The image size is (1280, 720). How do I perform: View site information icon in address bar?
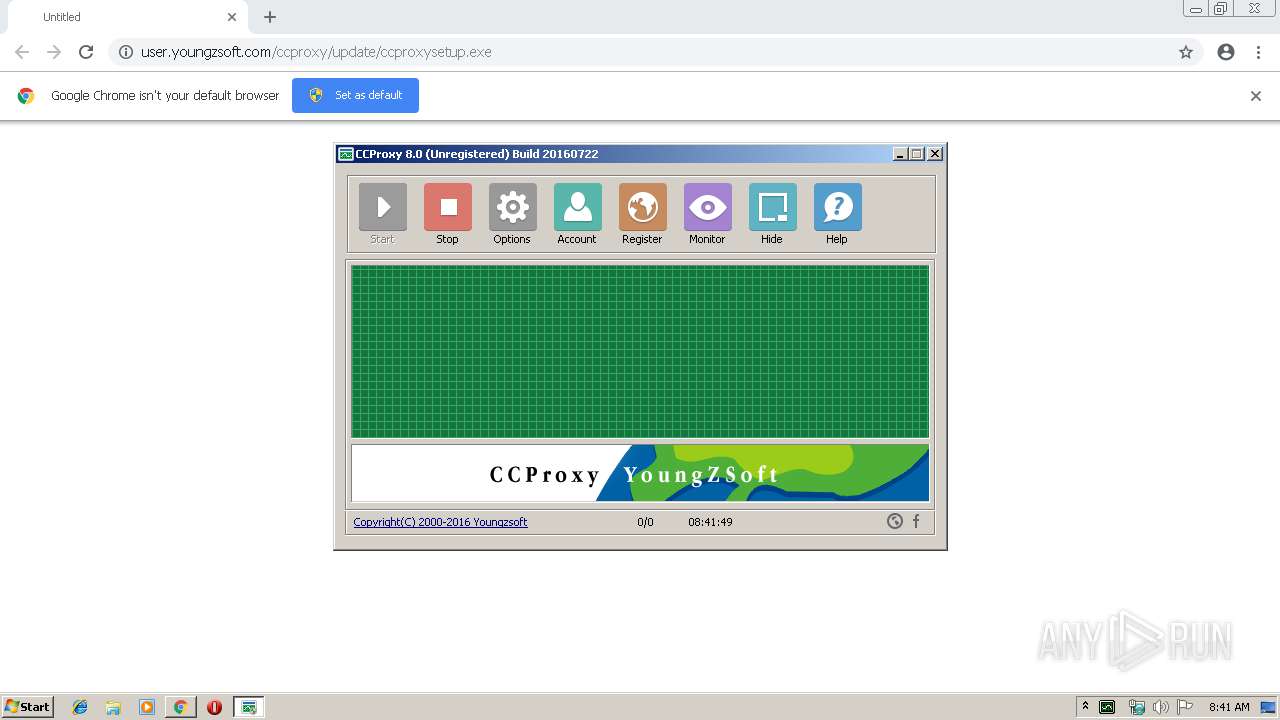[125, 52]
